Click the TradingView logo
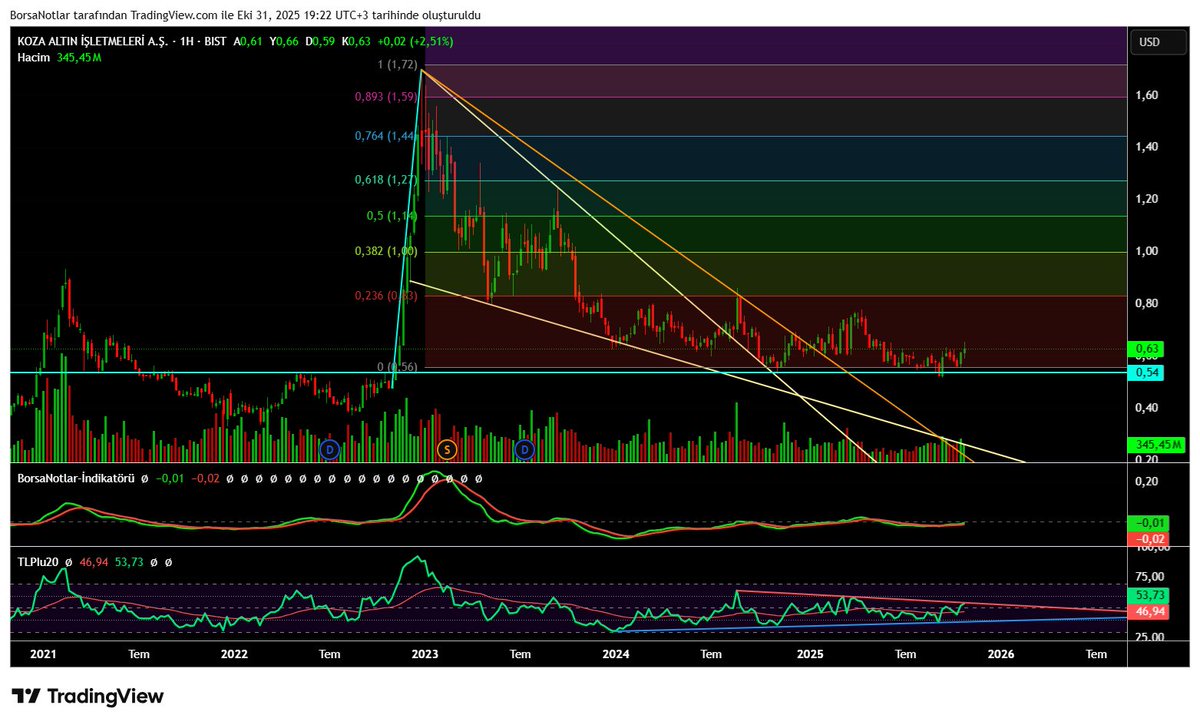 pyautogui.click(x=87, y=696)
